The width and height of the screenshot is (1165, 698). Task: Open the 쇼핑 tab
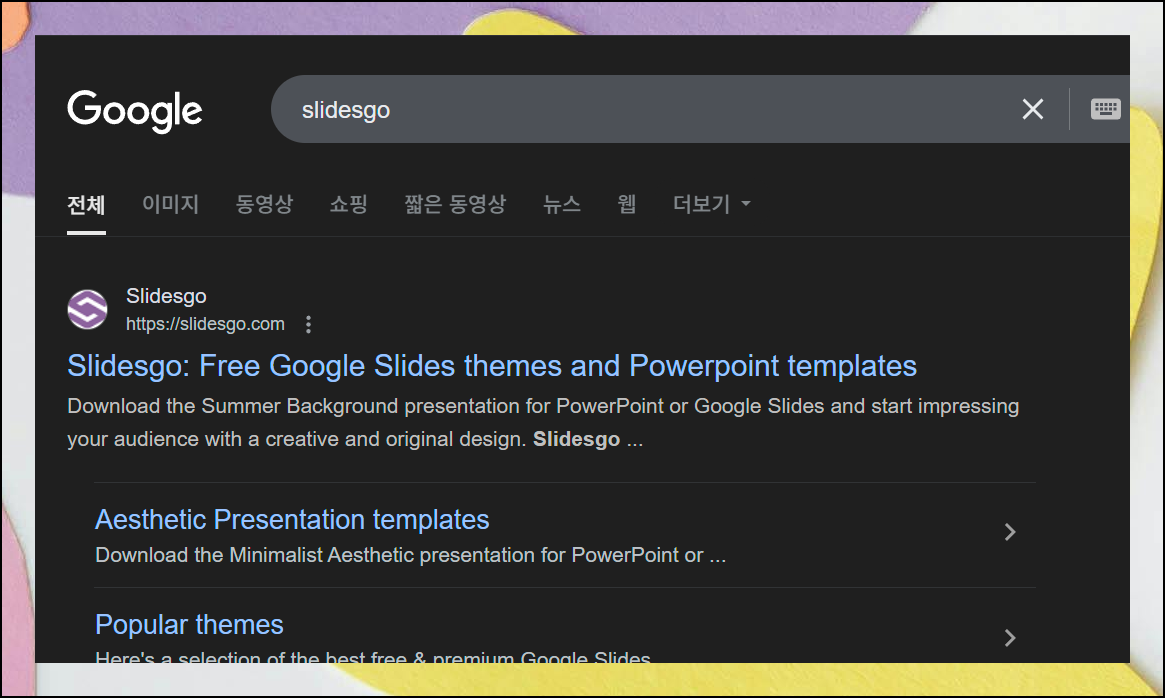(x=348, y=204)
